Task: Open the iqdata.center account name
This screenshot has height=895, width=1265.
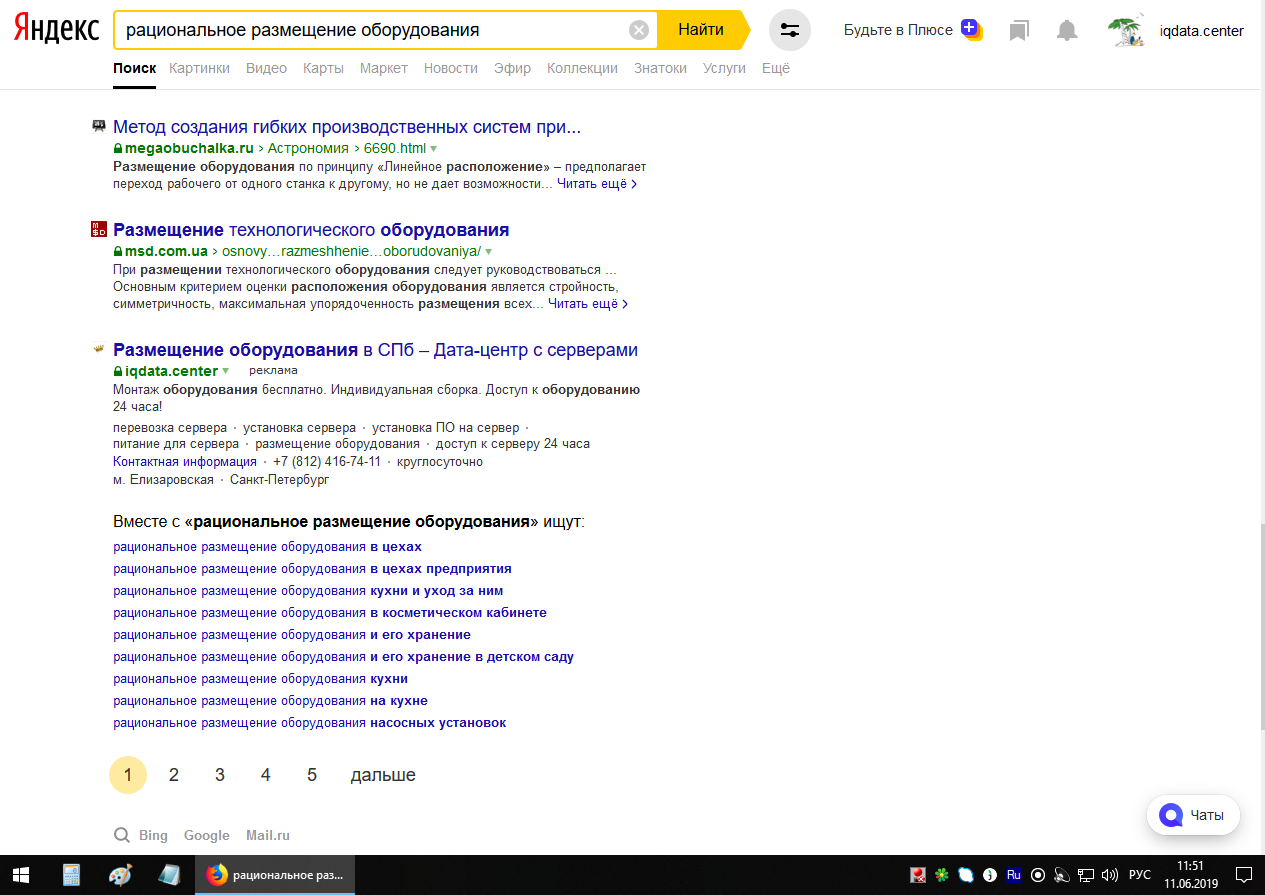Action: 1201,30
